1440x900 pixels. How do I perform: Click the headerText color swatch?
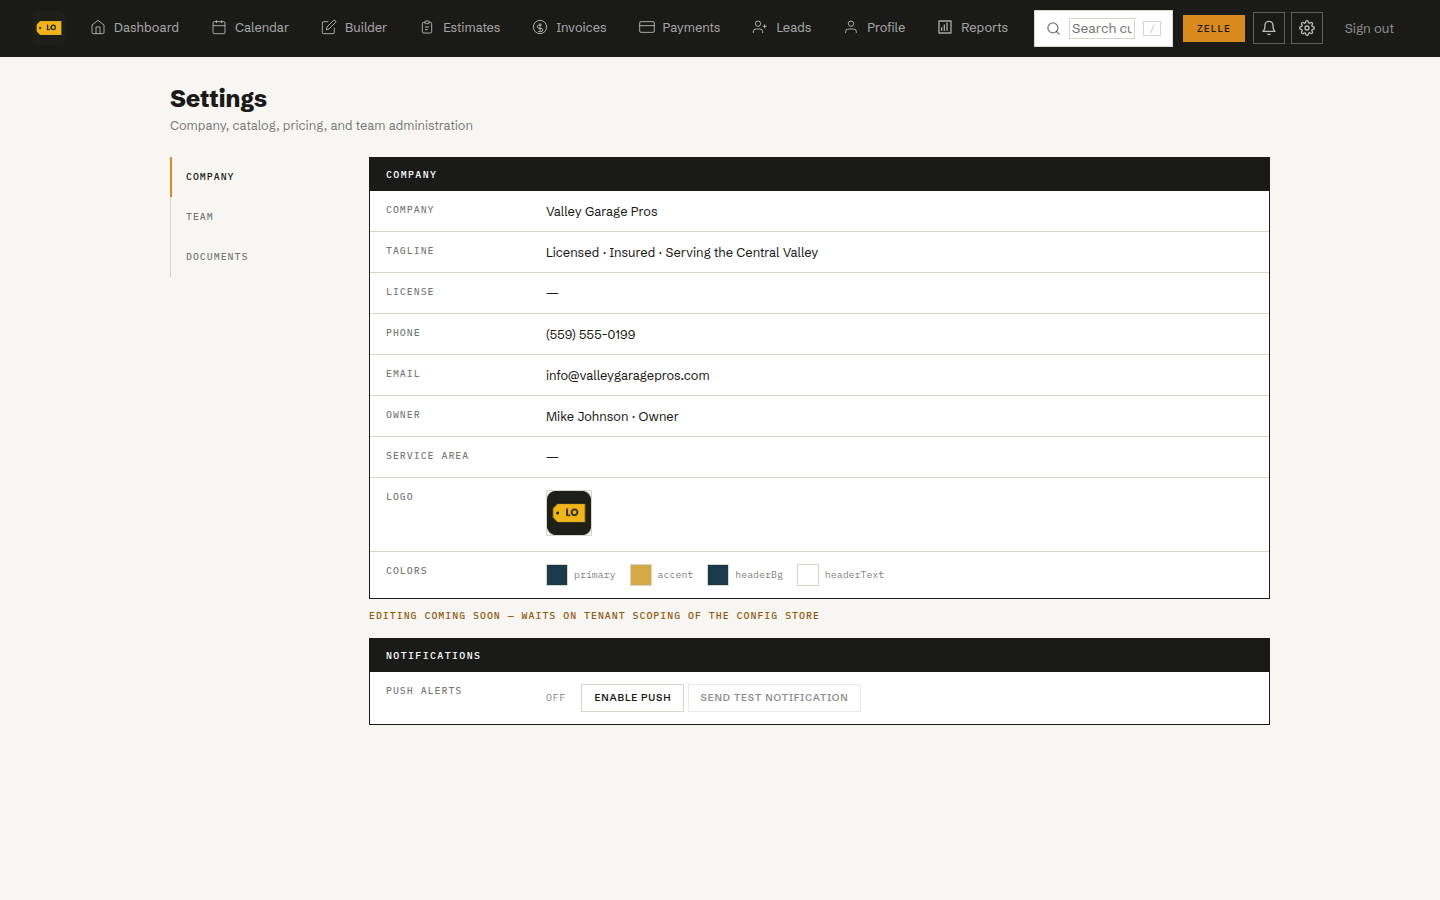[x=808, y=575]
